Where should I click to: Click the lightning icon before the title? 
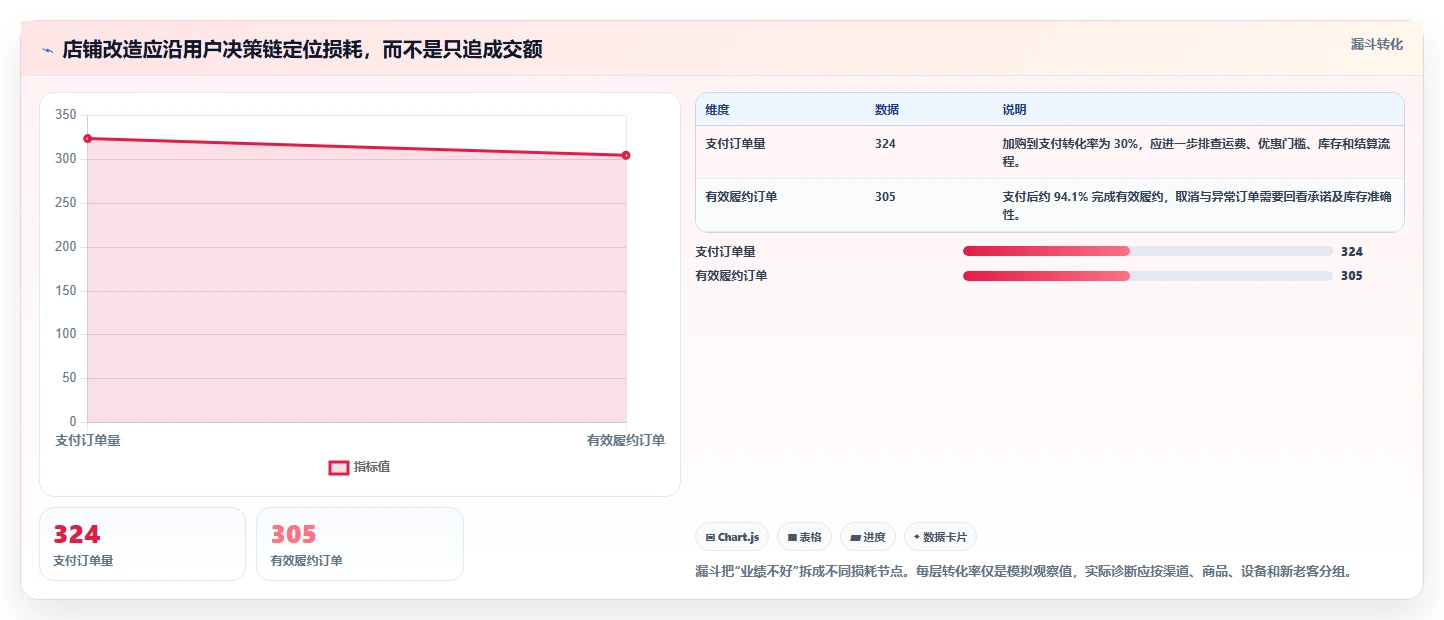pyautogui.click(x=47, y=50)
